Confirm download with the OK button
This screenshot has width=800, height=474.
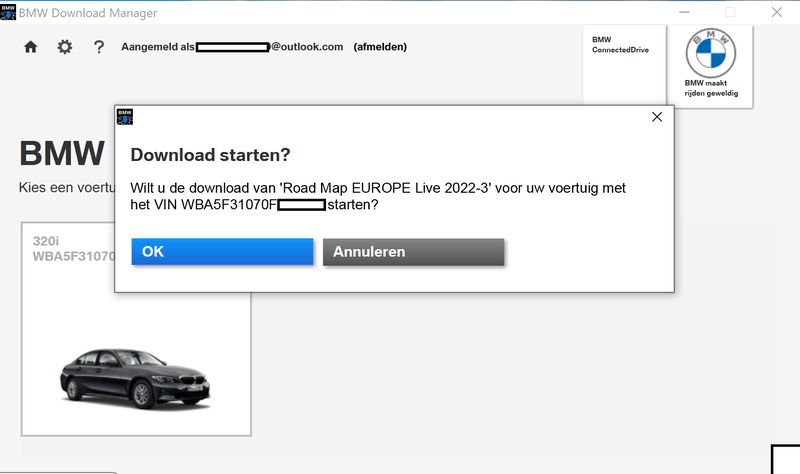[222, 252]
